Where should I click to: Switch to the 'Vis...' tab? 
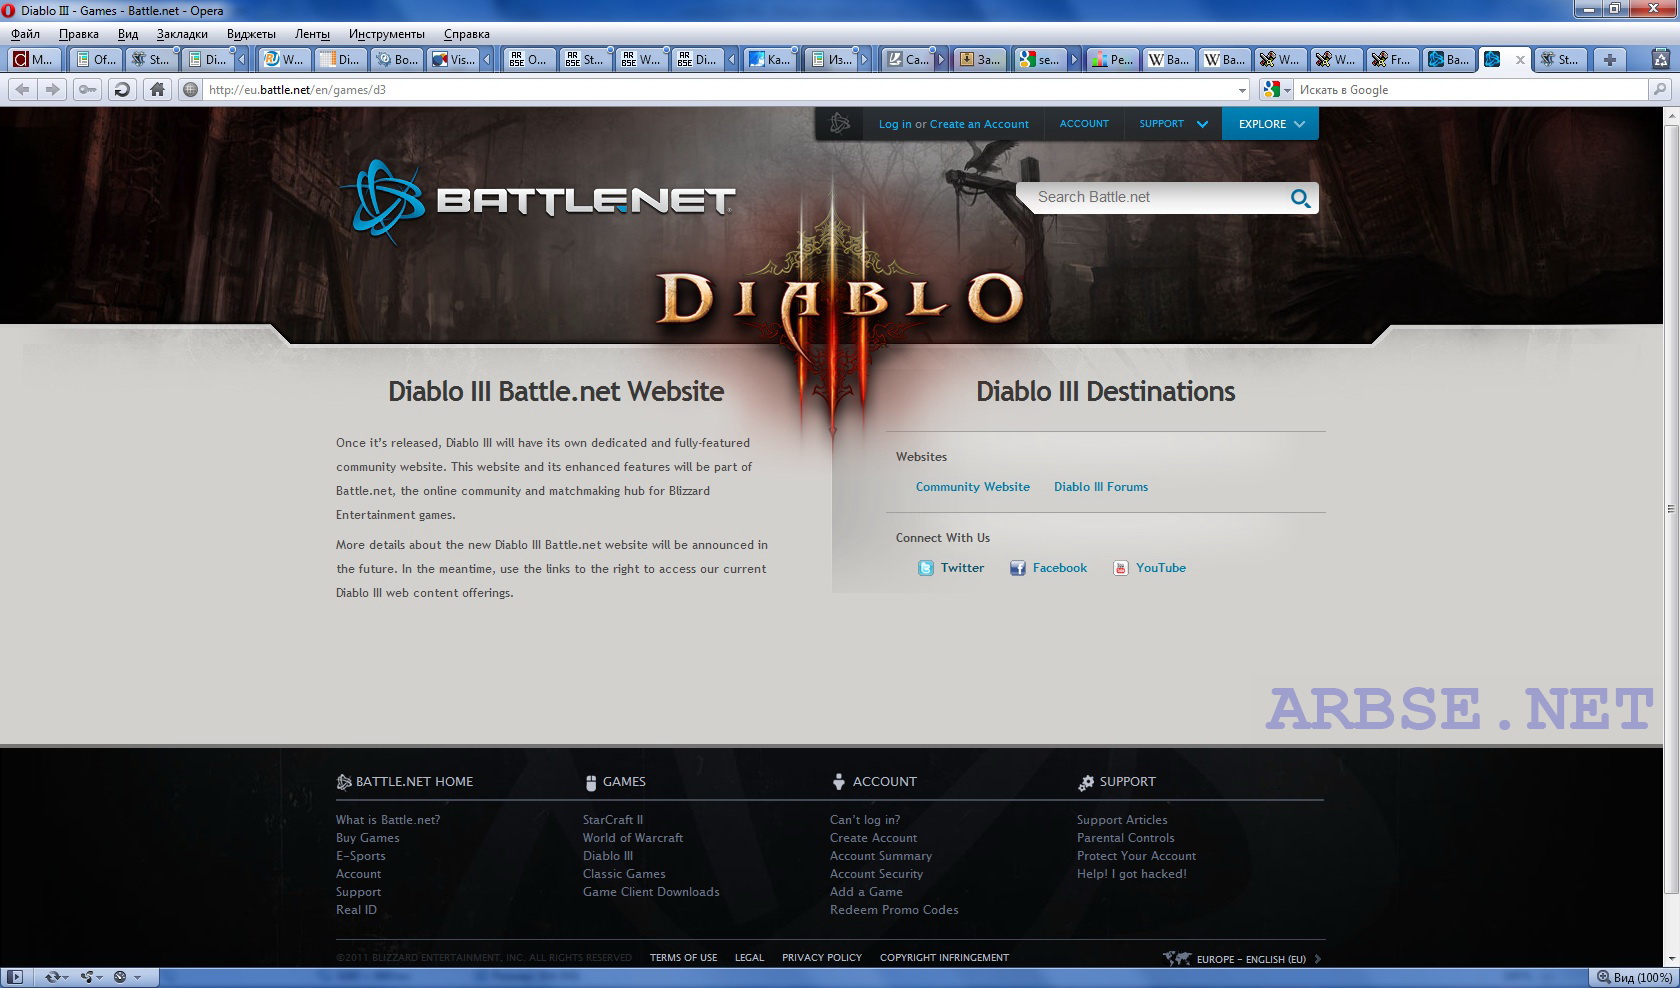(453, 60)
